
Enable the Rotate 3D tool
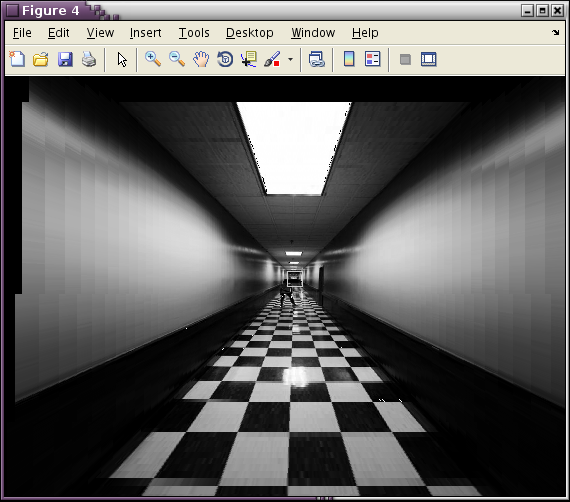[225, 59]
